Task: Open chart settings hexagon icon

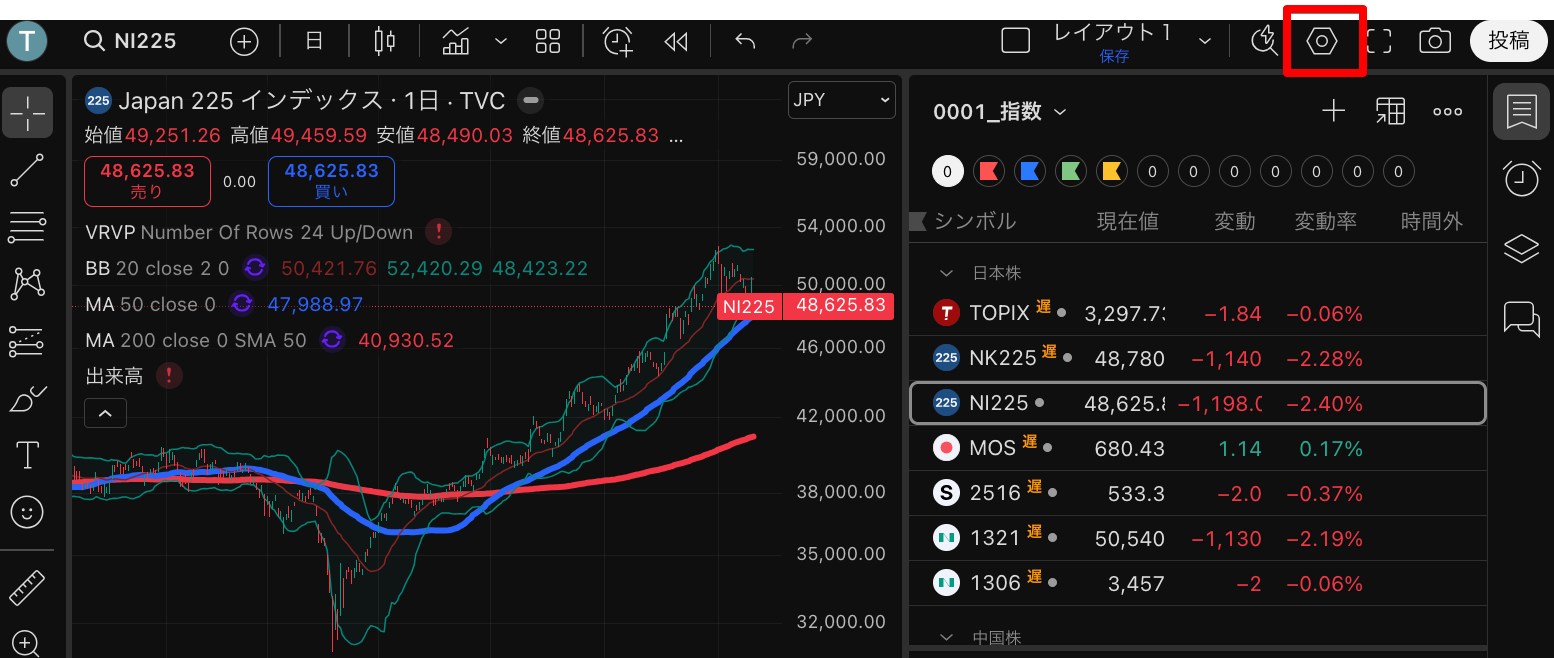Action: tap(1323, 41)
